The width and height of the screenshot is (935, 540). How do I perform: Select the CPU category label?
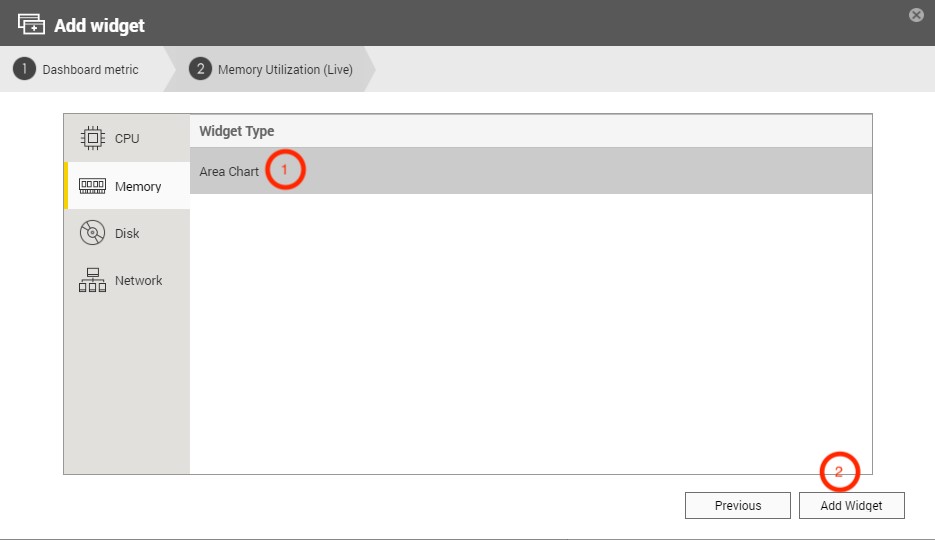(x=127, y=139)
